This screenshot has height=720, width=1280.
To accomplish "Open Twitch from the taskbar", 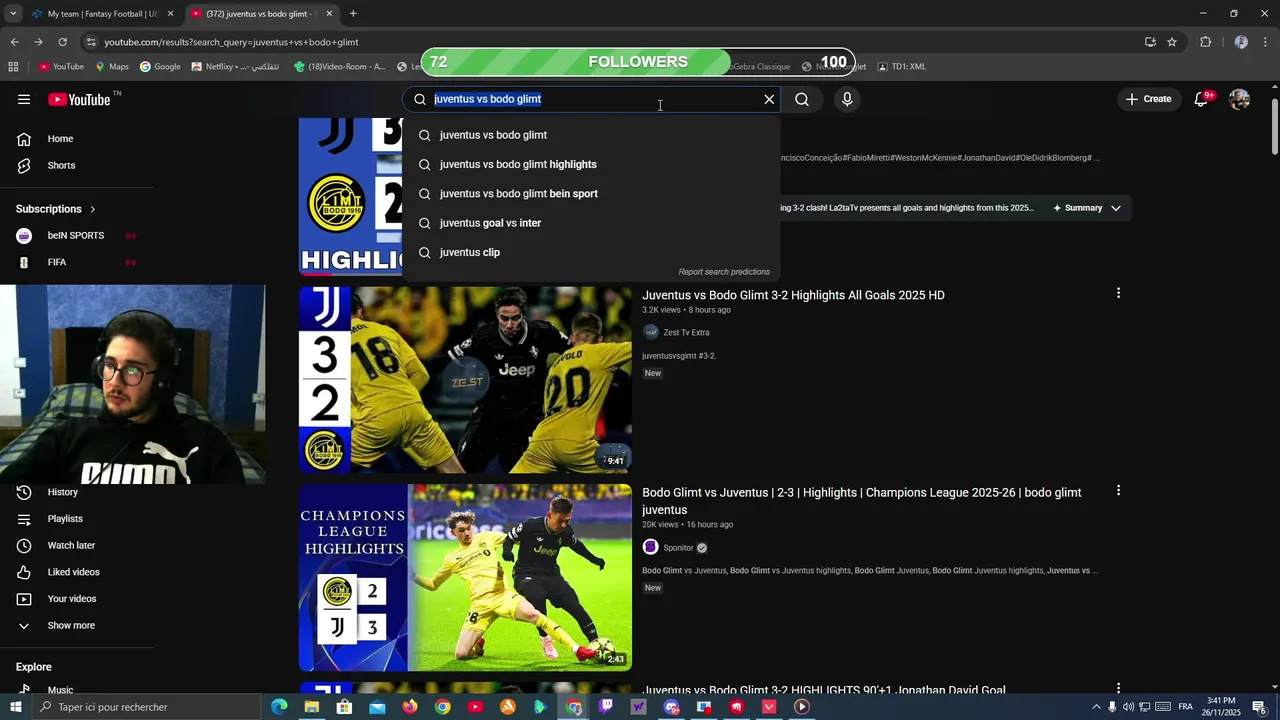I will [x=606, y=707].
